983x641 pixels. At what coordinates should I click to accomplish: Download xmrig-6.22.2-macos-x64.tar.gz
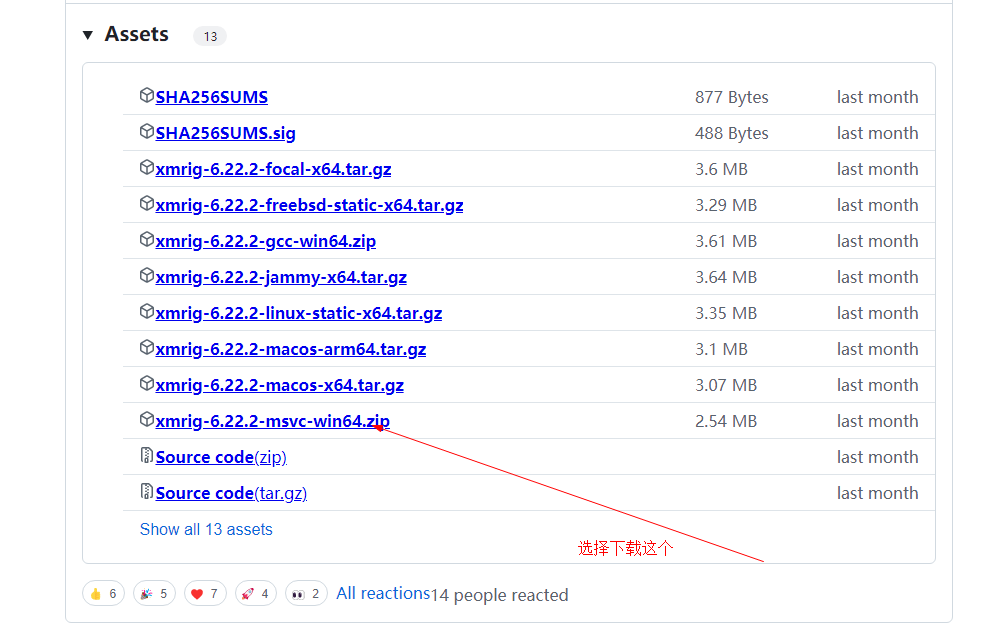tap(279, 385)
